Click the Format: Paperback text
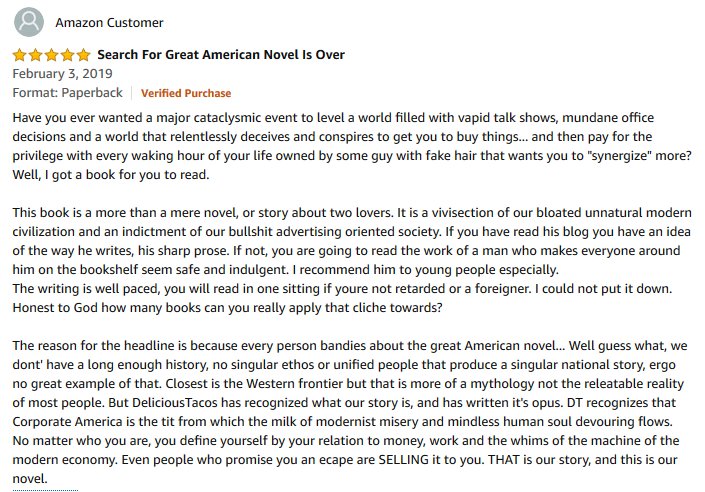 point(67,93)
